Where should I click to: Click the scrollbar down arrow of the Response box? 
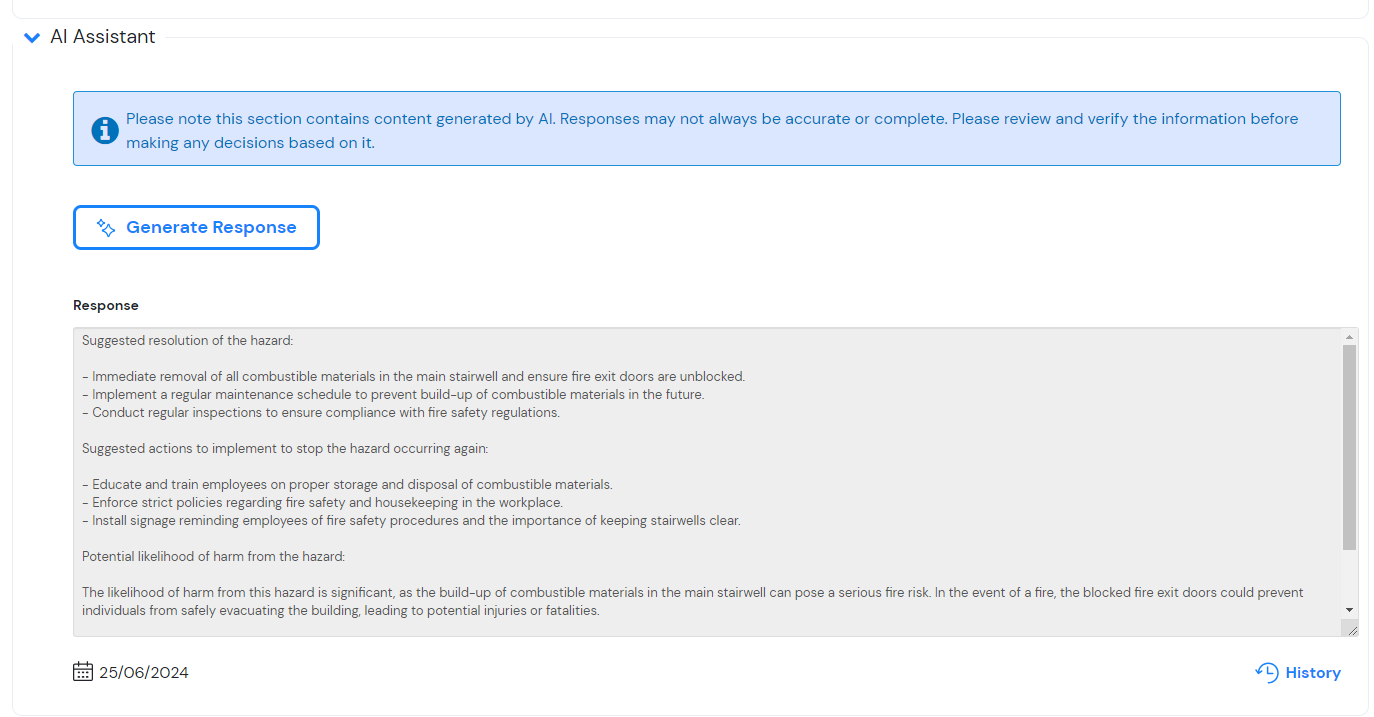1349,609
